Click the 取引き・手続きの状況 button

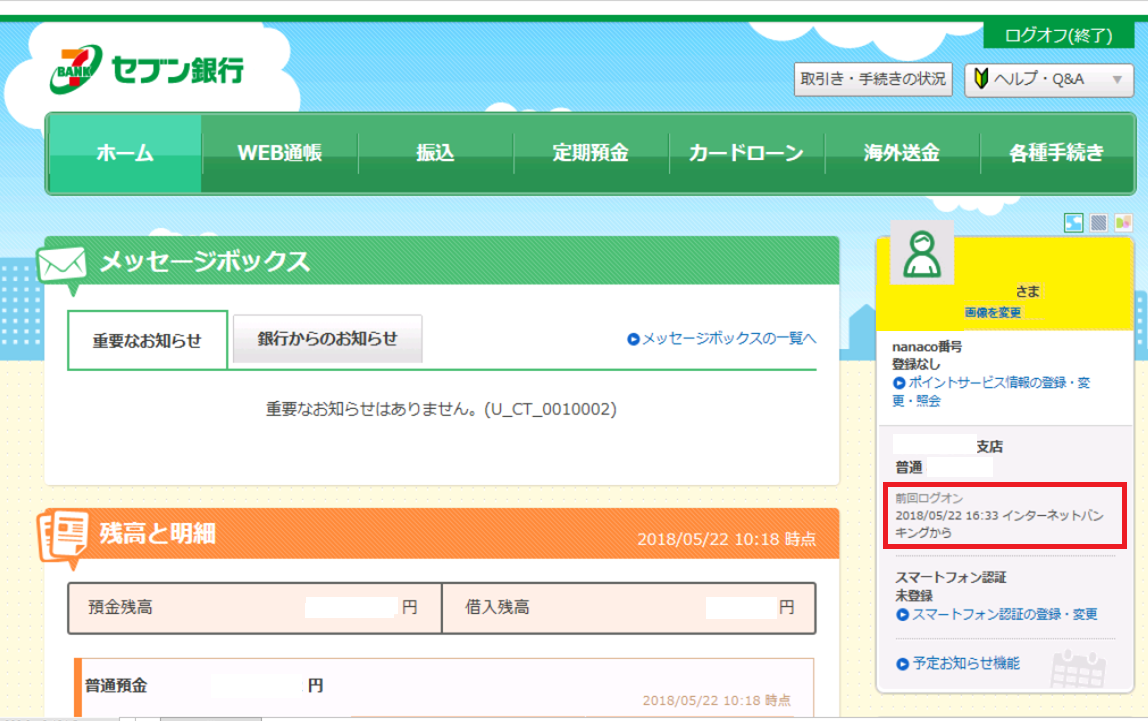(x=872, y=79)
